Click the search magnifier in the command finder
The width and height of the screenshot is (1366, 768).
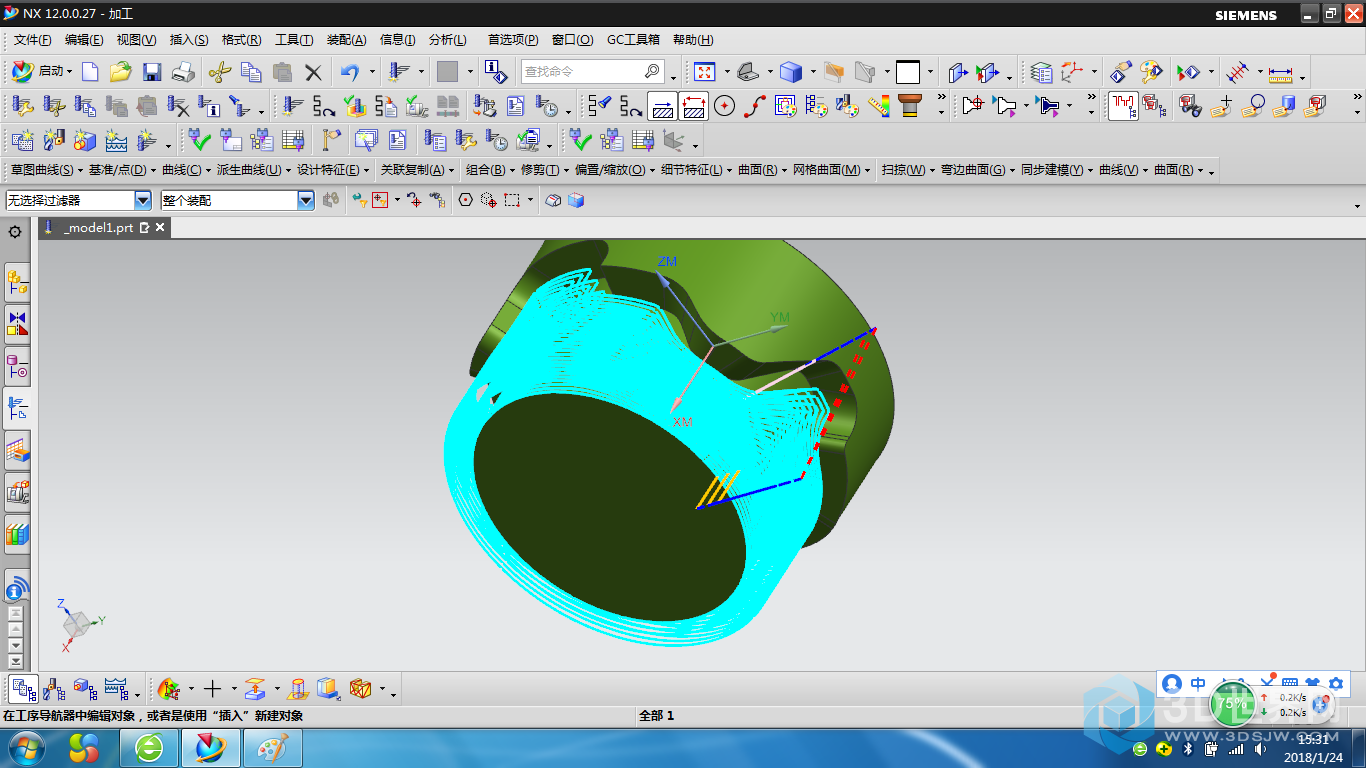(652, 72)
